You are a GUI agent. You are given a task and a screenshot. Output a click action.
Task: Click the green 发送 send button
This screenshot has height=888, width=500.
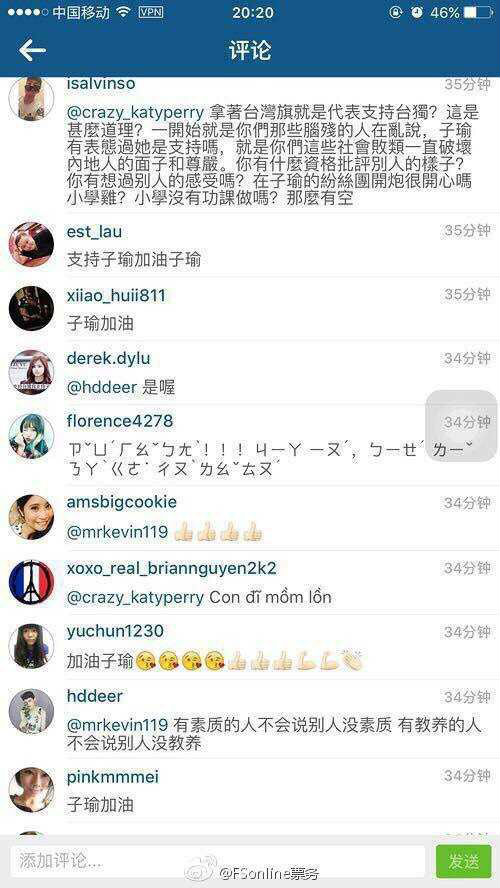[x=463, y=861]
